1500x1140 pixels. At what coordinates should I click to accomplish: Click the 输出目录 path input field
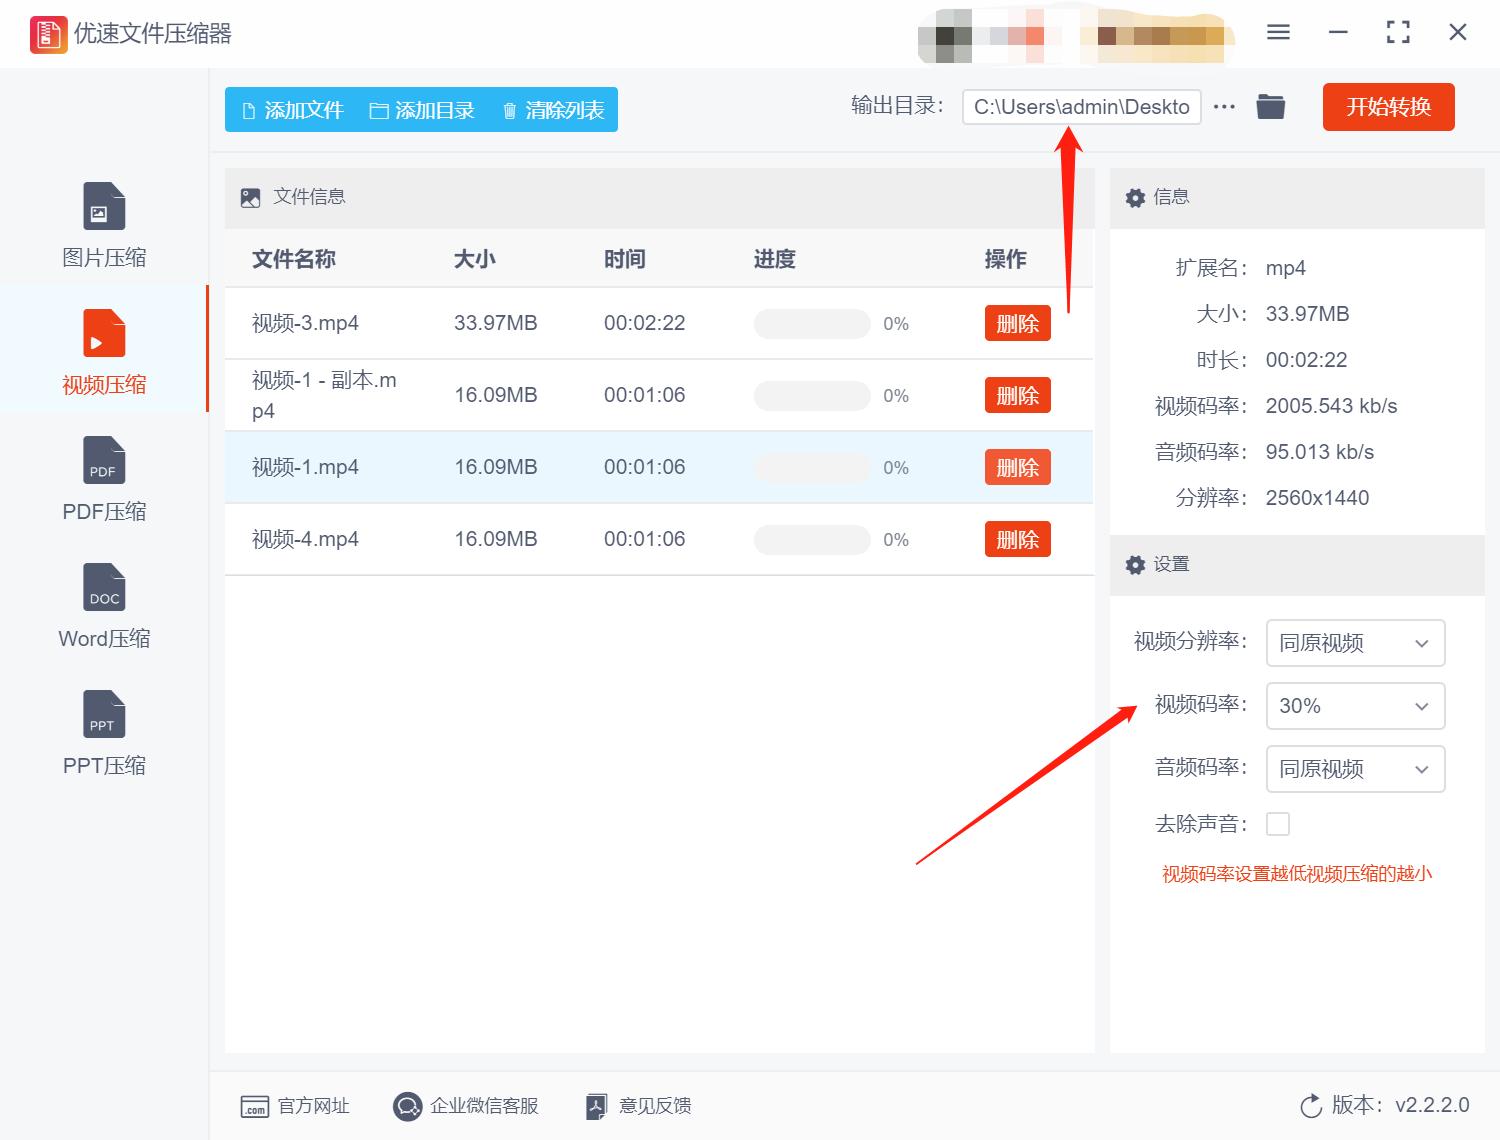click(x=1080, y=107)
